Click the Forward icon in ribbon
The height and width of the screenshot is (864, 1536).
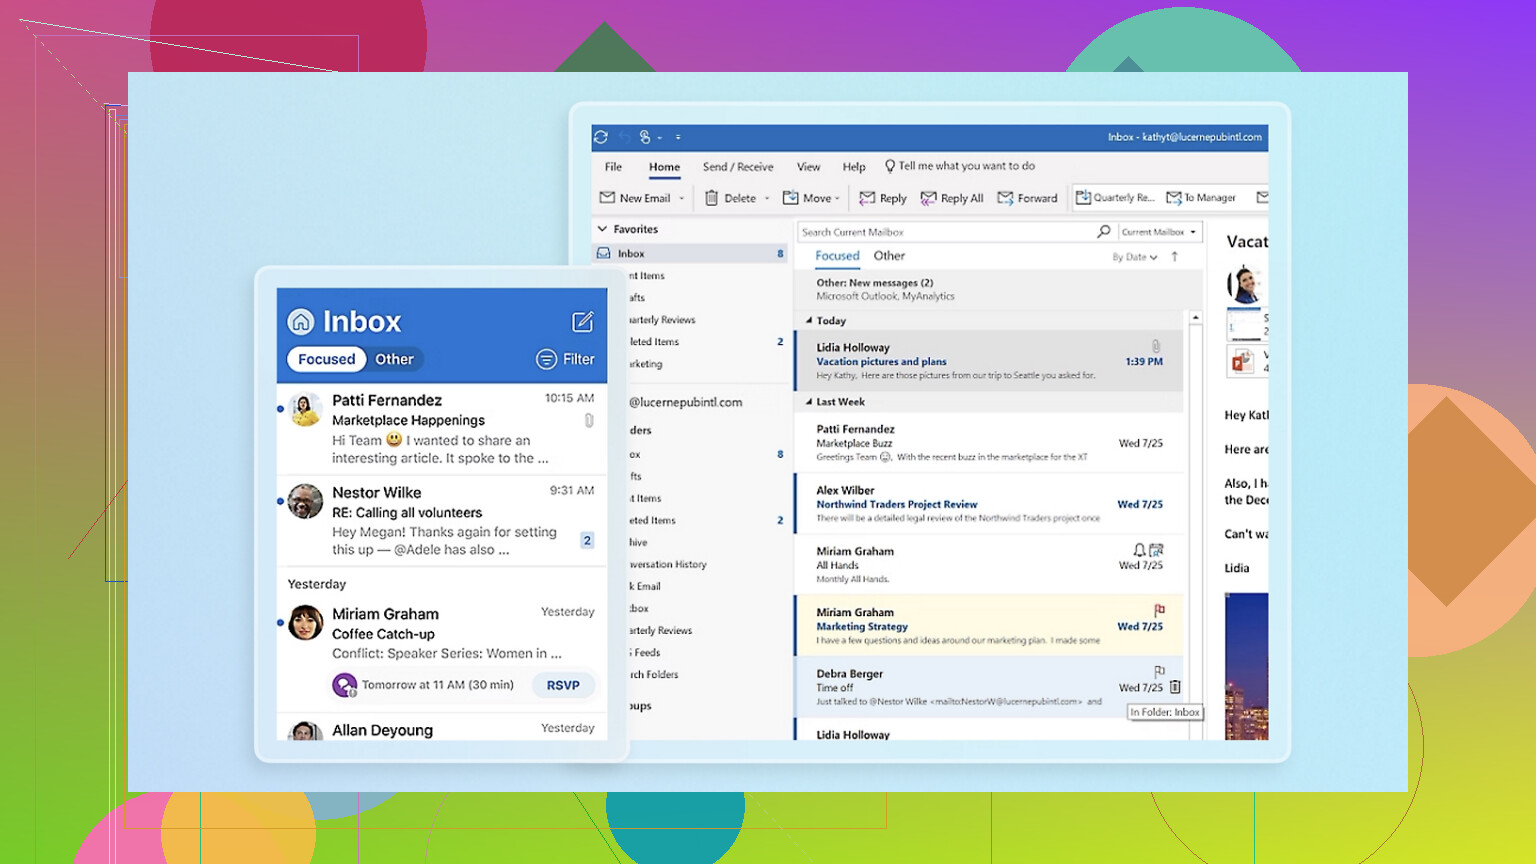click(1006, 198)
